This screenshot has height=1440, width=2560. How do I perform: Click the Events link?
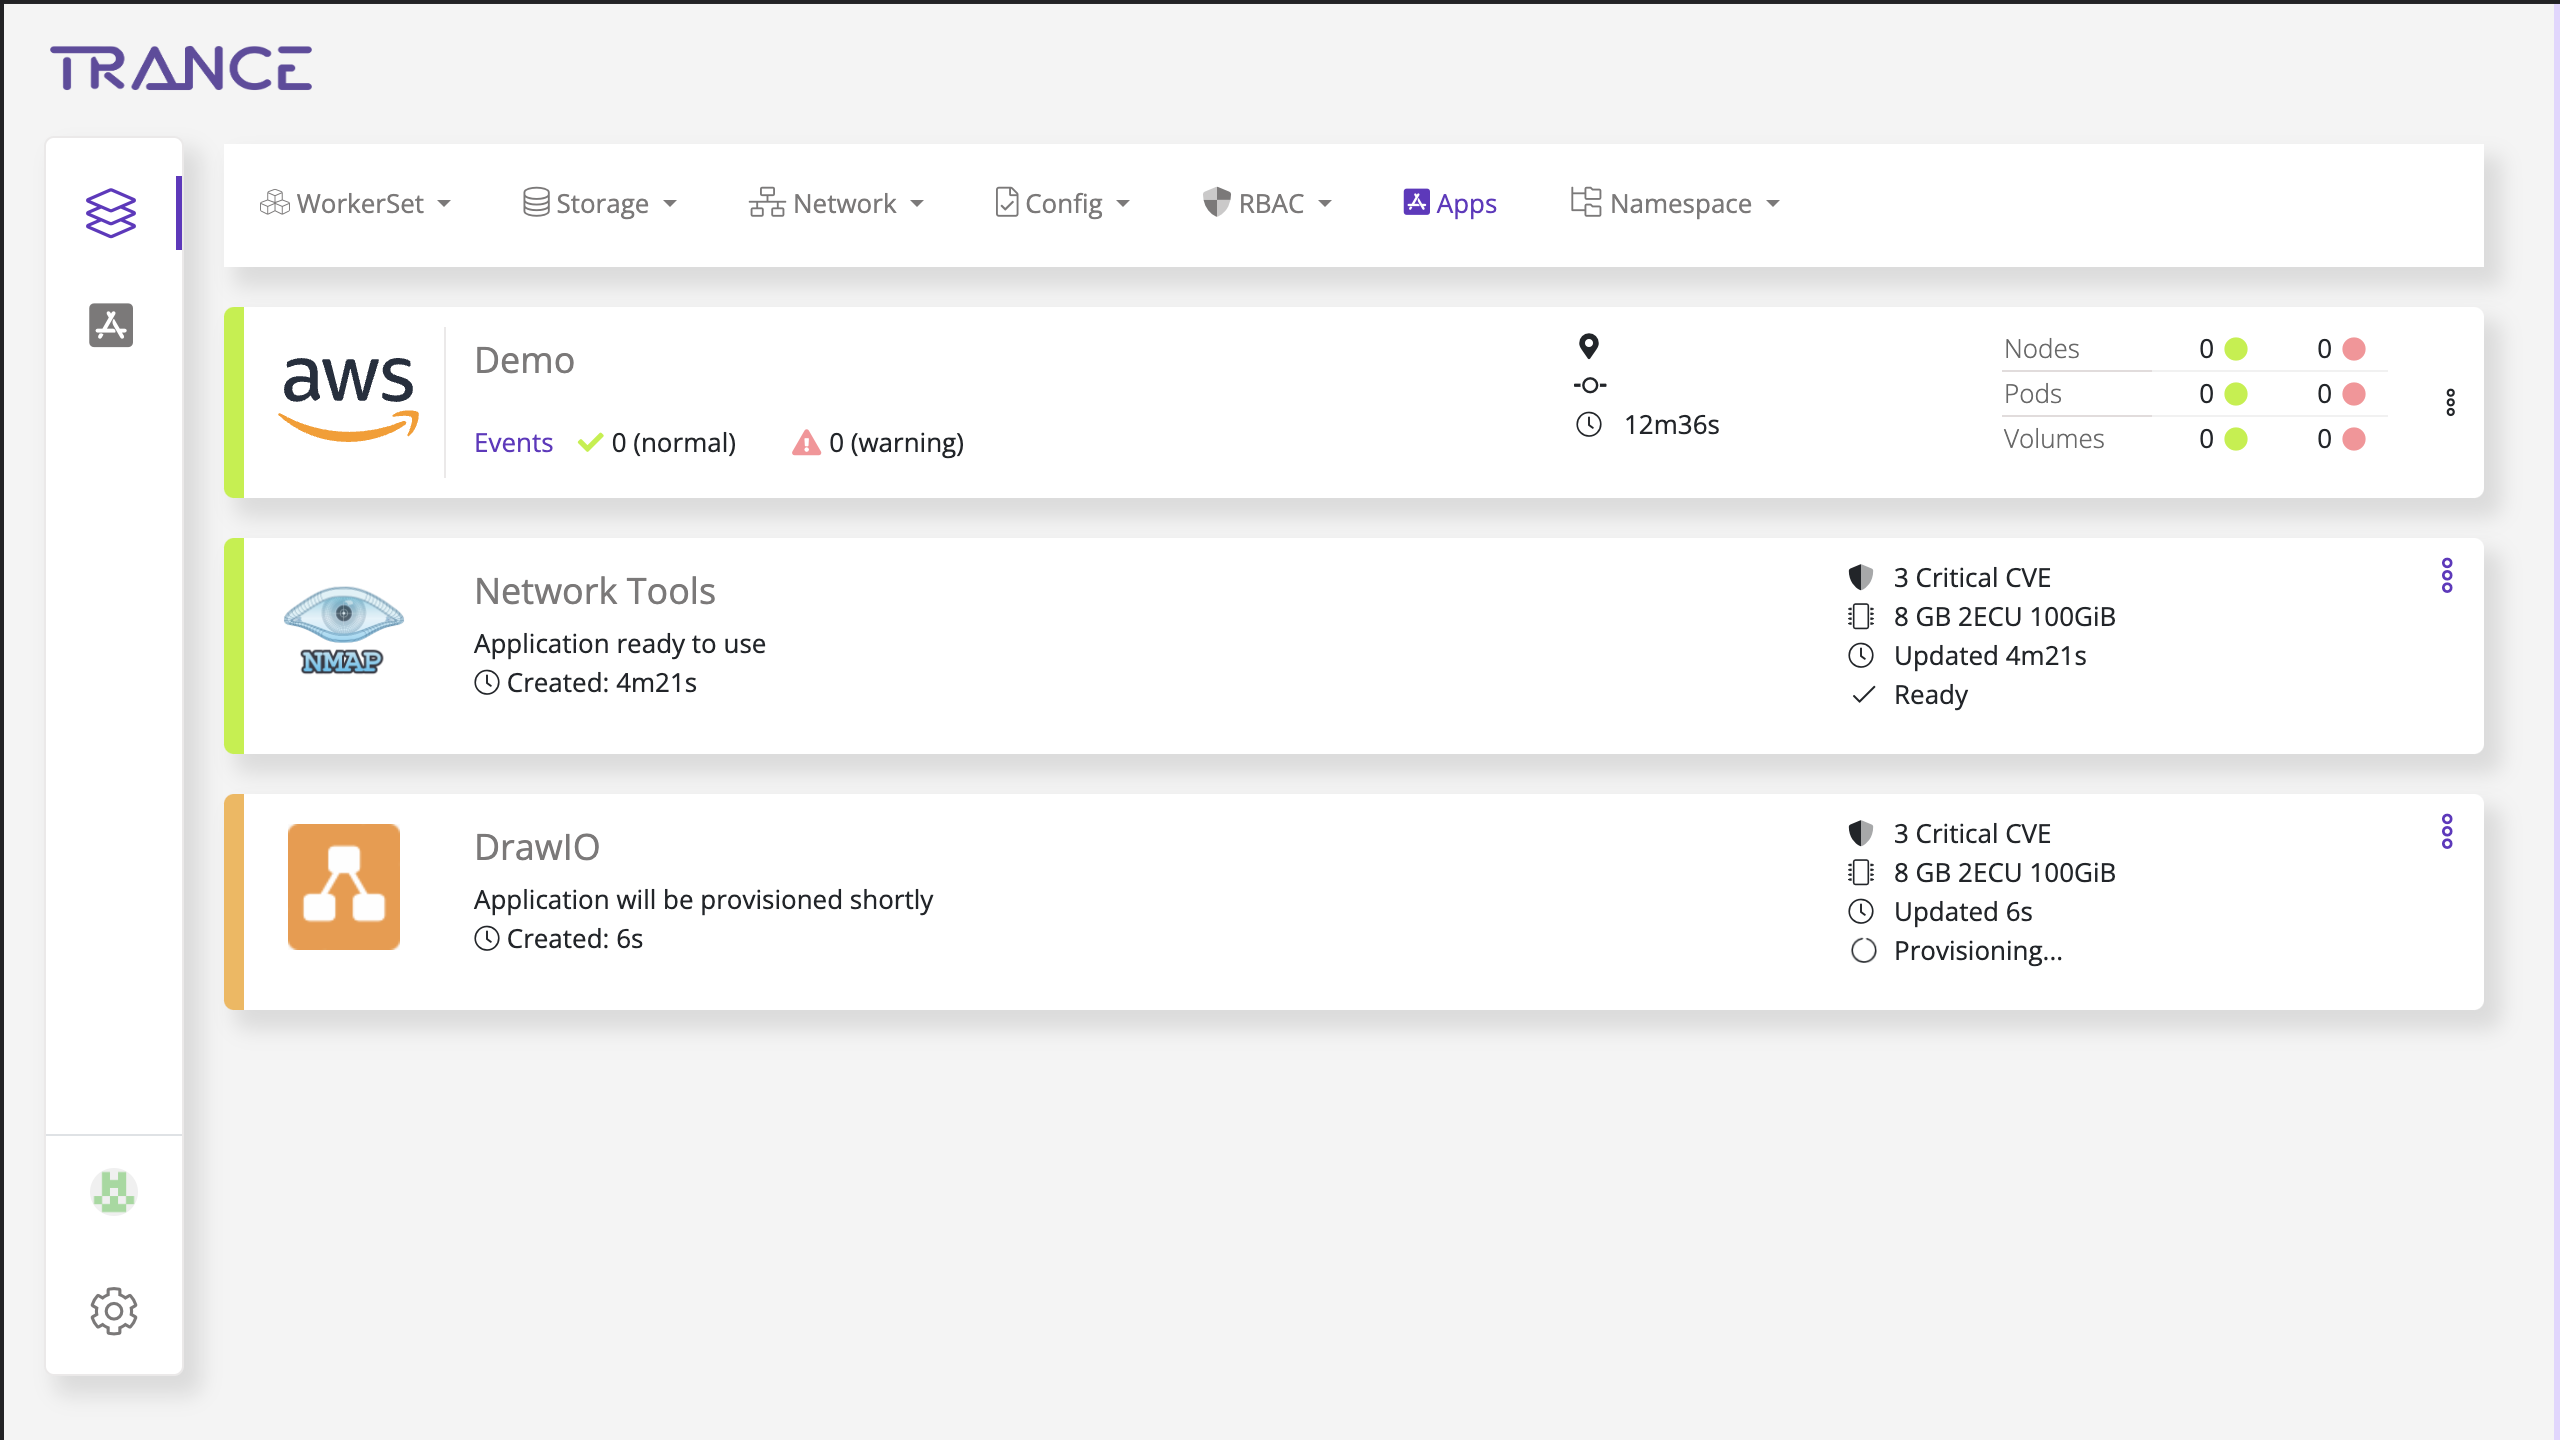pos(513,443)
